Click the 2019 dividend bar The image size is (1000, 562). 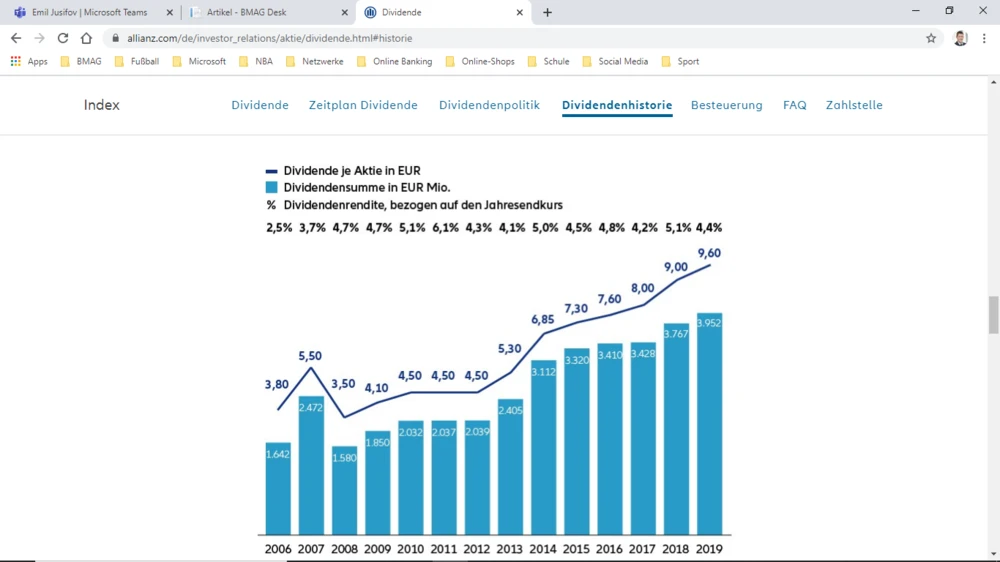pos(709,425)
